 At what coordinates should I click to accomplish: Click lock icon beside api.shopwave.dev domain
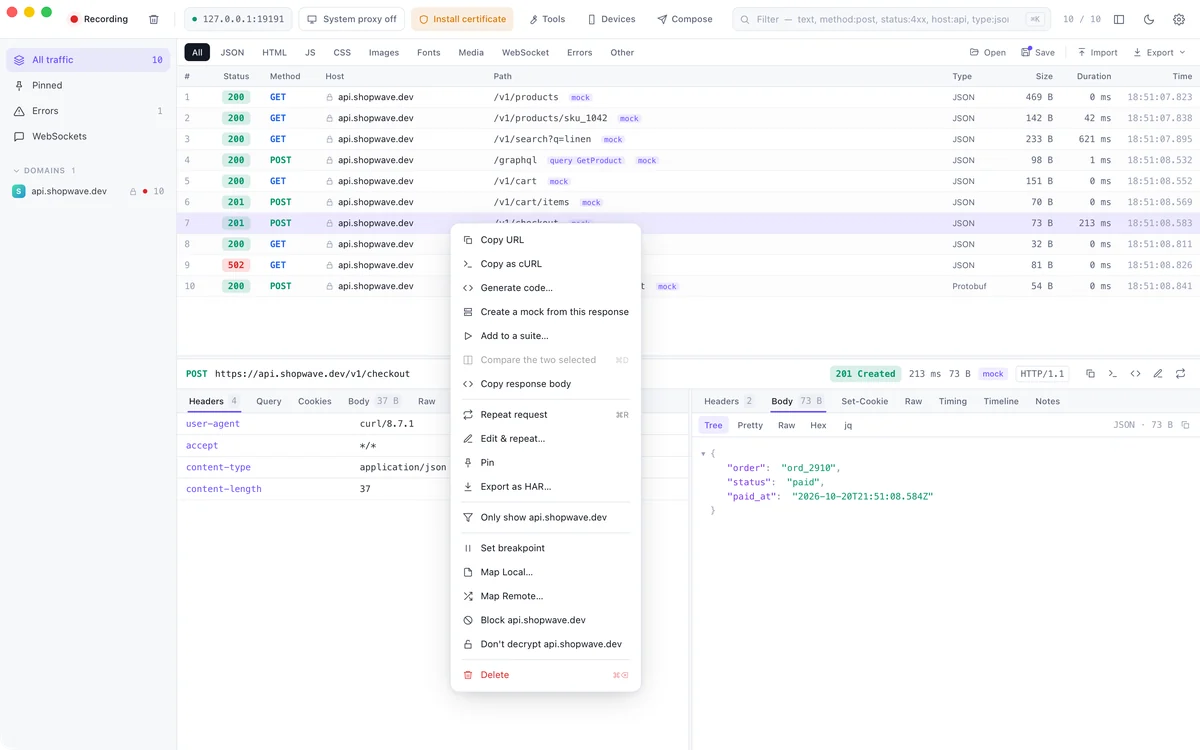click(133, 191)
